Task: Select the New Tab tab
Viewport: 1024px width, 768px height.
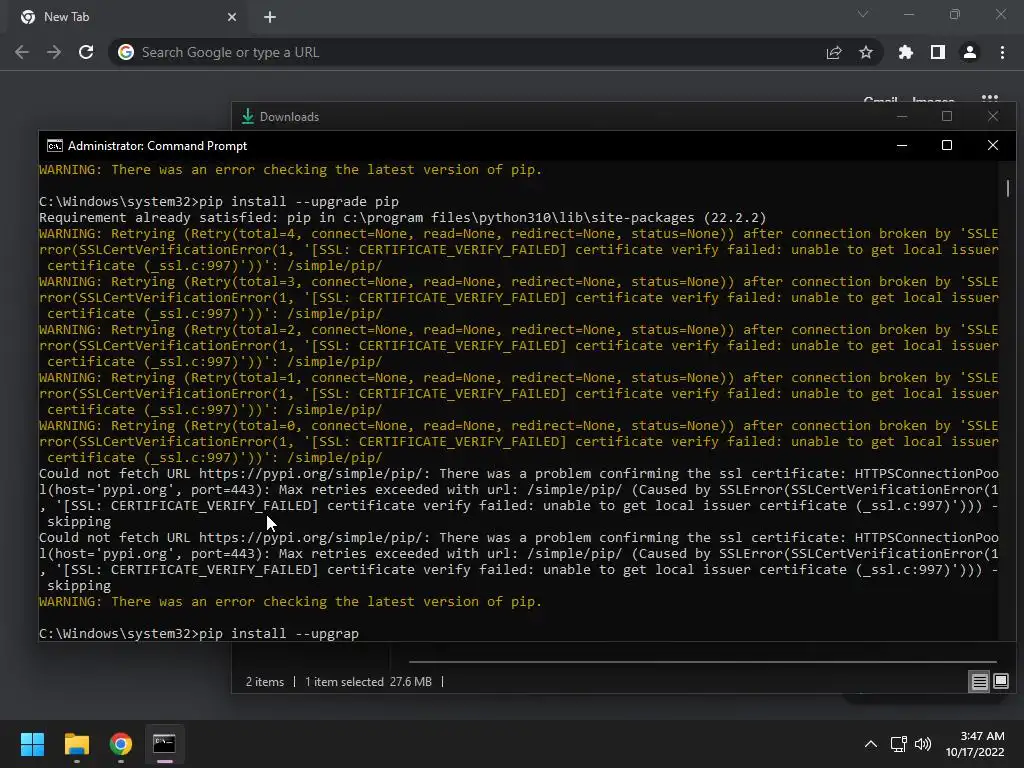Action: click(x=127, y=17)
